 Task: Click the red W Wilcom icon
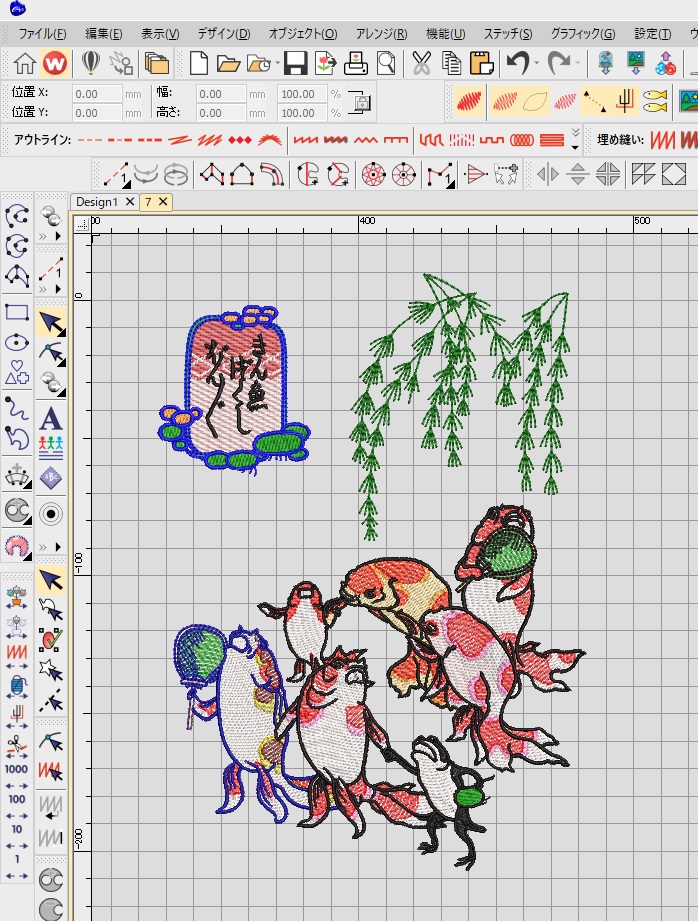55,63
